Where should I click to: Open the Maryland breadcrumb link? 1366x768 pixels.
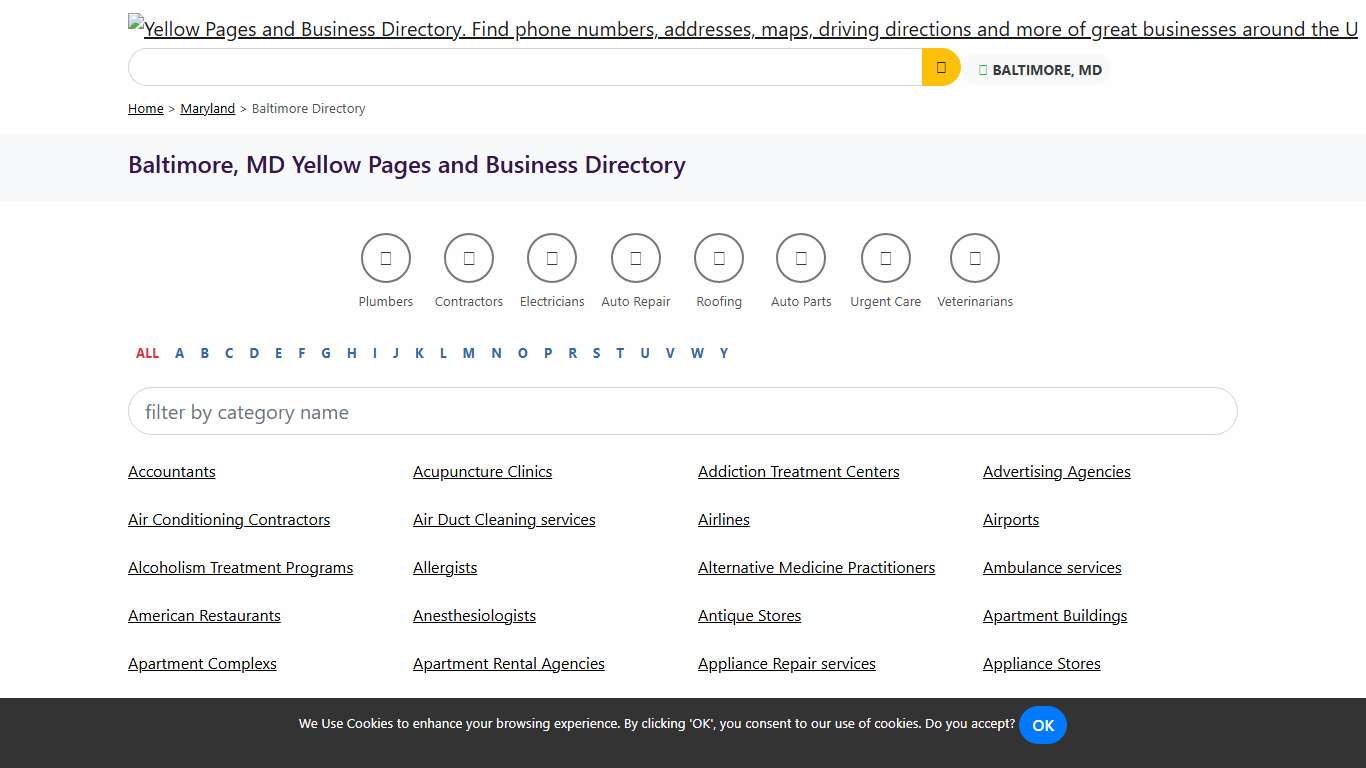click(207, 108)
